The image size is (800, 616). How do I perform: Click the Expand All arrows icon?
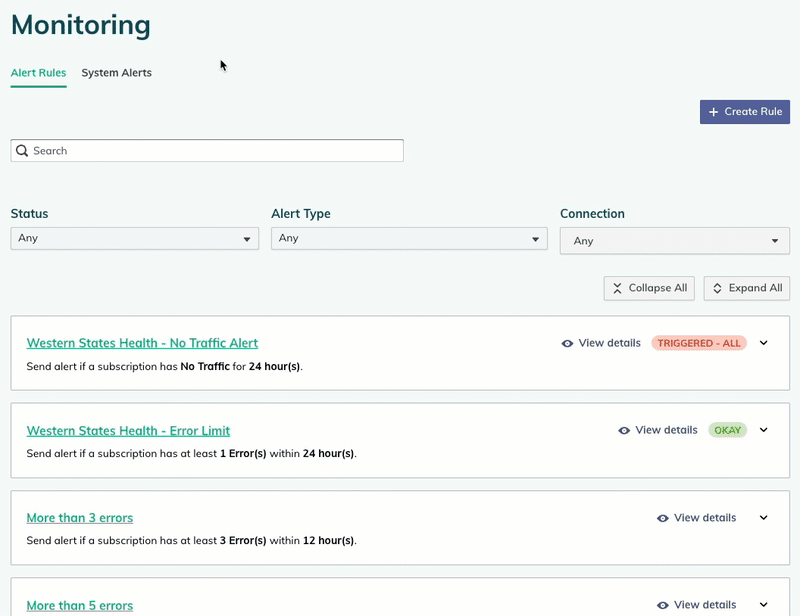(x=717, y=288)
